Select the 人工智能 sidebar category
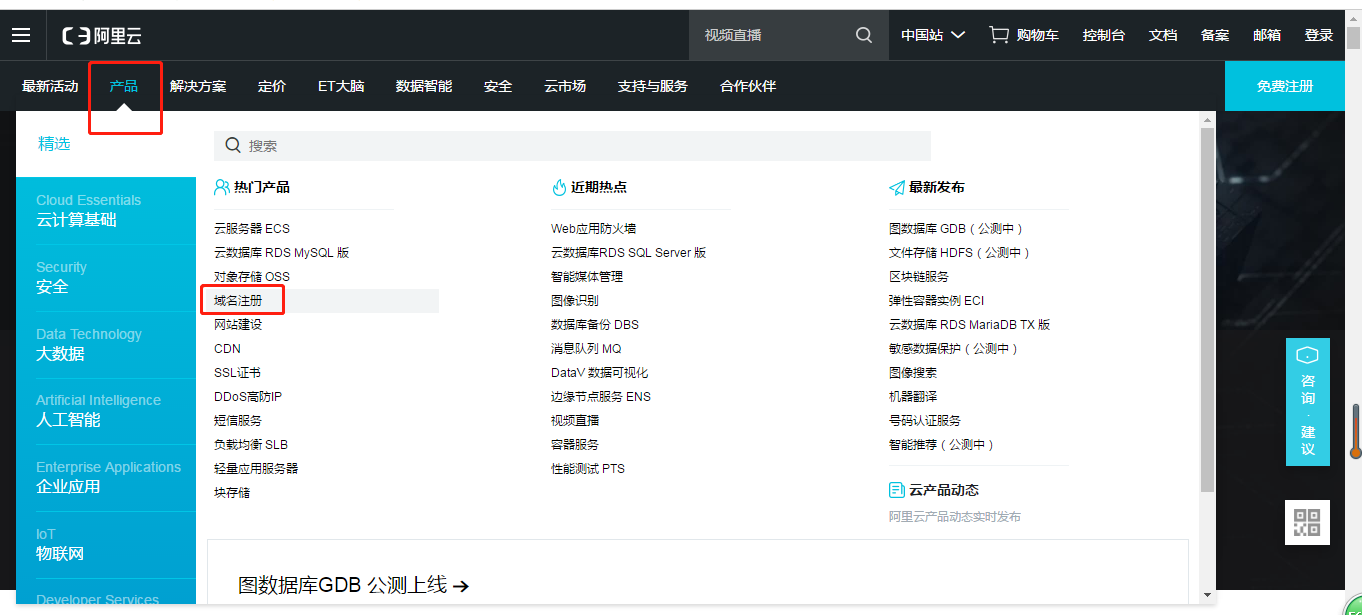The image size is (1362, 615). click(x=106, y=411)
